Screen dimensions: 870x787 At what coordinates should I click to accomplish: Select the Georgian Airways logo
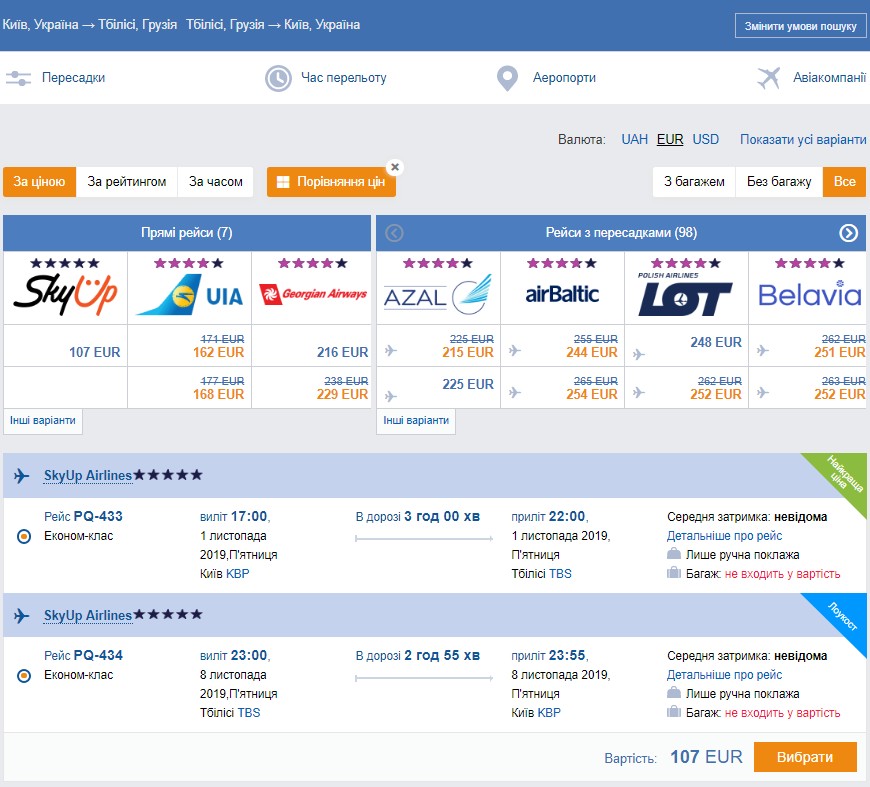[x=313, y=294]
